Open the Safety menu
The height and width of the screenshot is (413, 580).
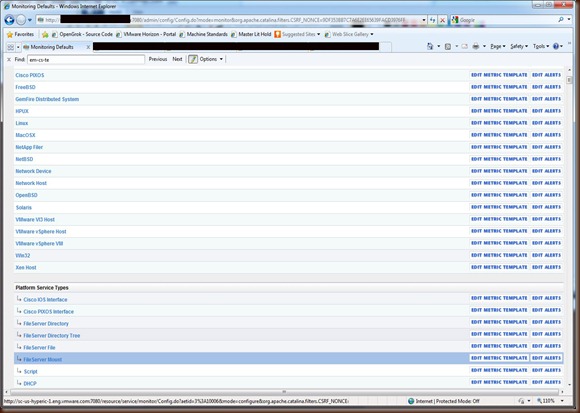pyautogui.click(x=519, y=46)
